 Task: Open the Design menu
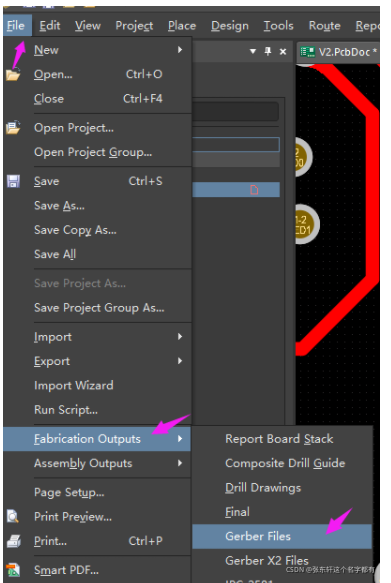tap(230, 26)
